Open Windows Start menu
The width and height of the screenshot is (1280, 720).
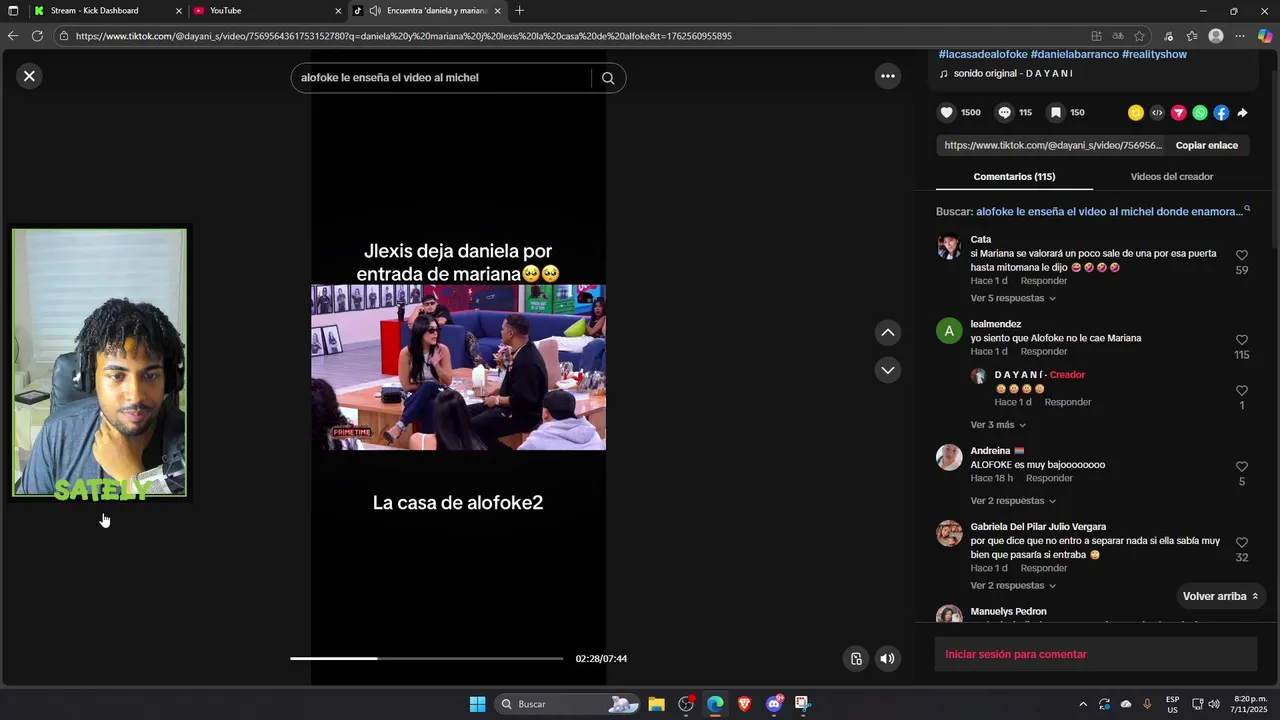[477, 704]
